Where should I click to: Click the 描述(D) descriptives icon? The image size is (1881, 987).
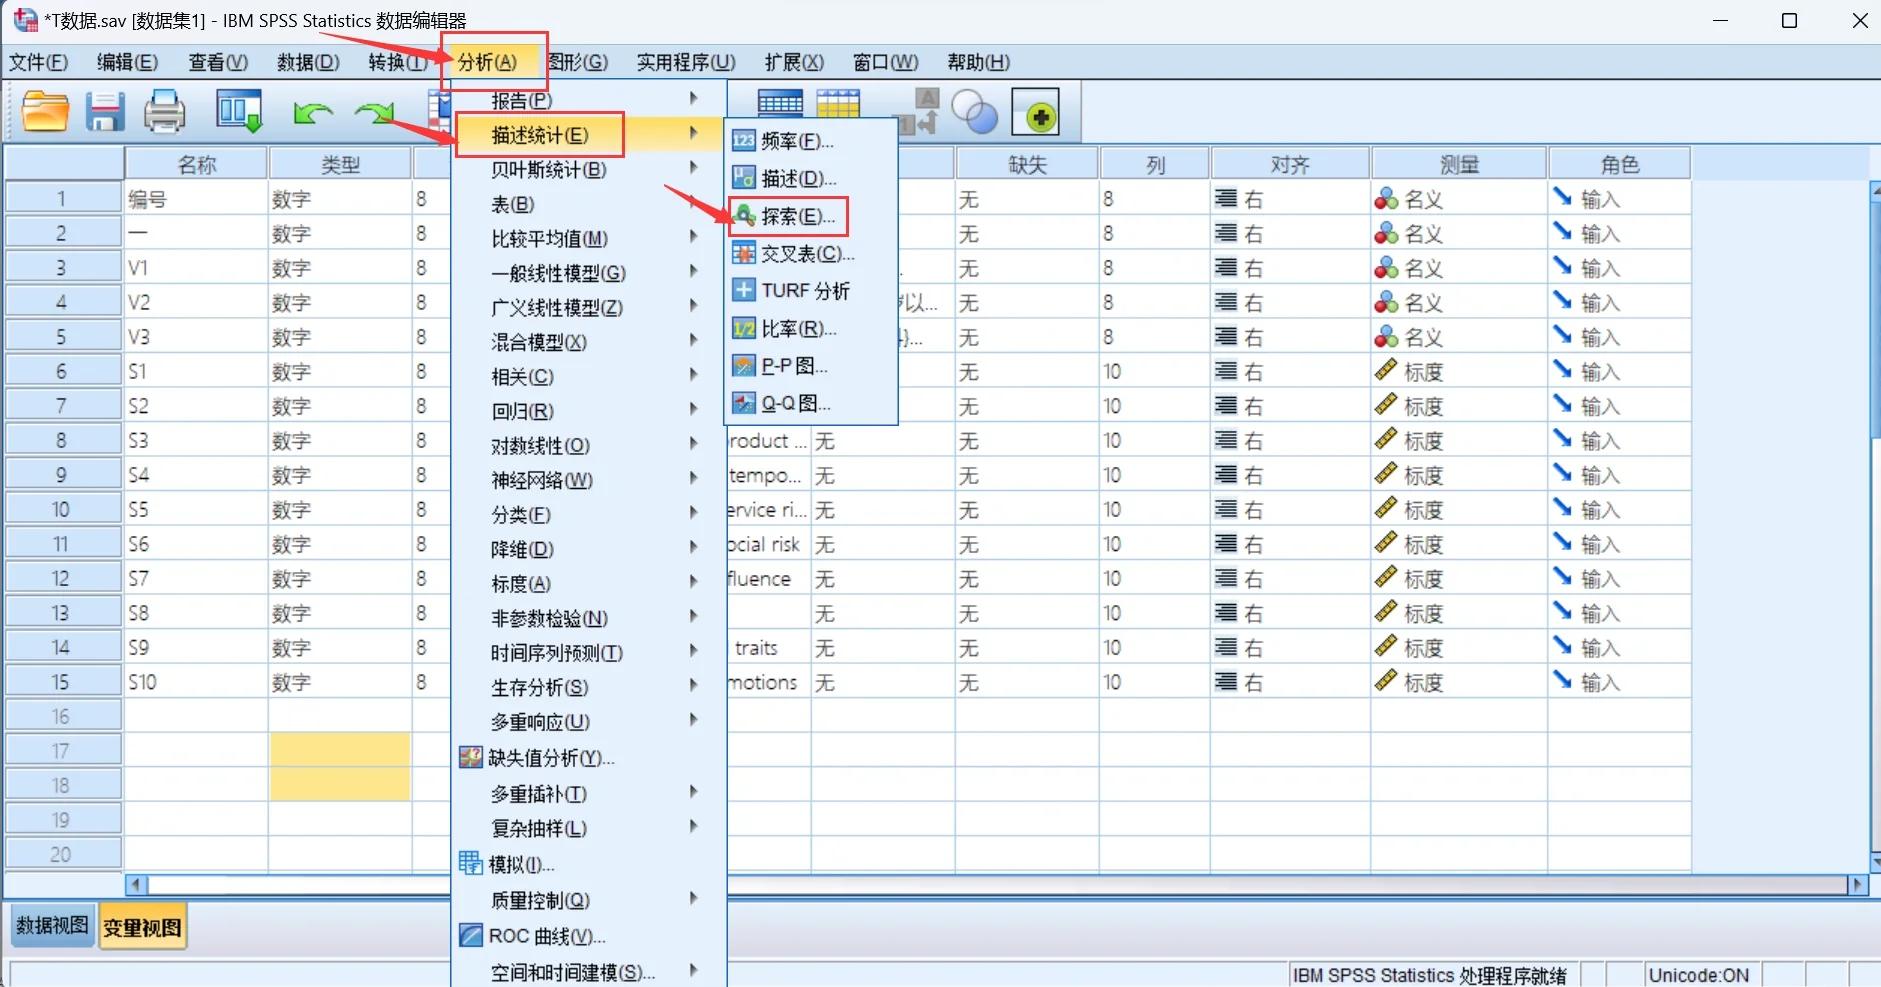click(x=744, y=178)
